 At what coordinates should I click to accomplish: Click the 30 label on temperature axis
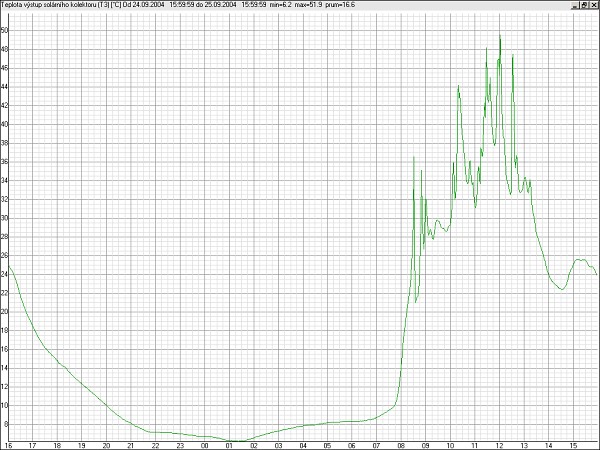tap(4, 218)
